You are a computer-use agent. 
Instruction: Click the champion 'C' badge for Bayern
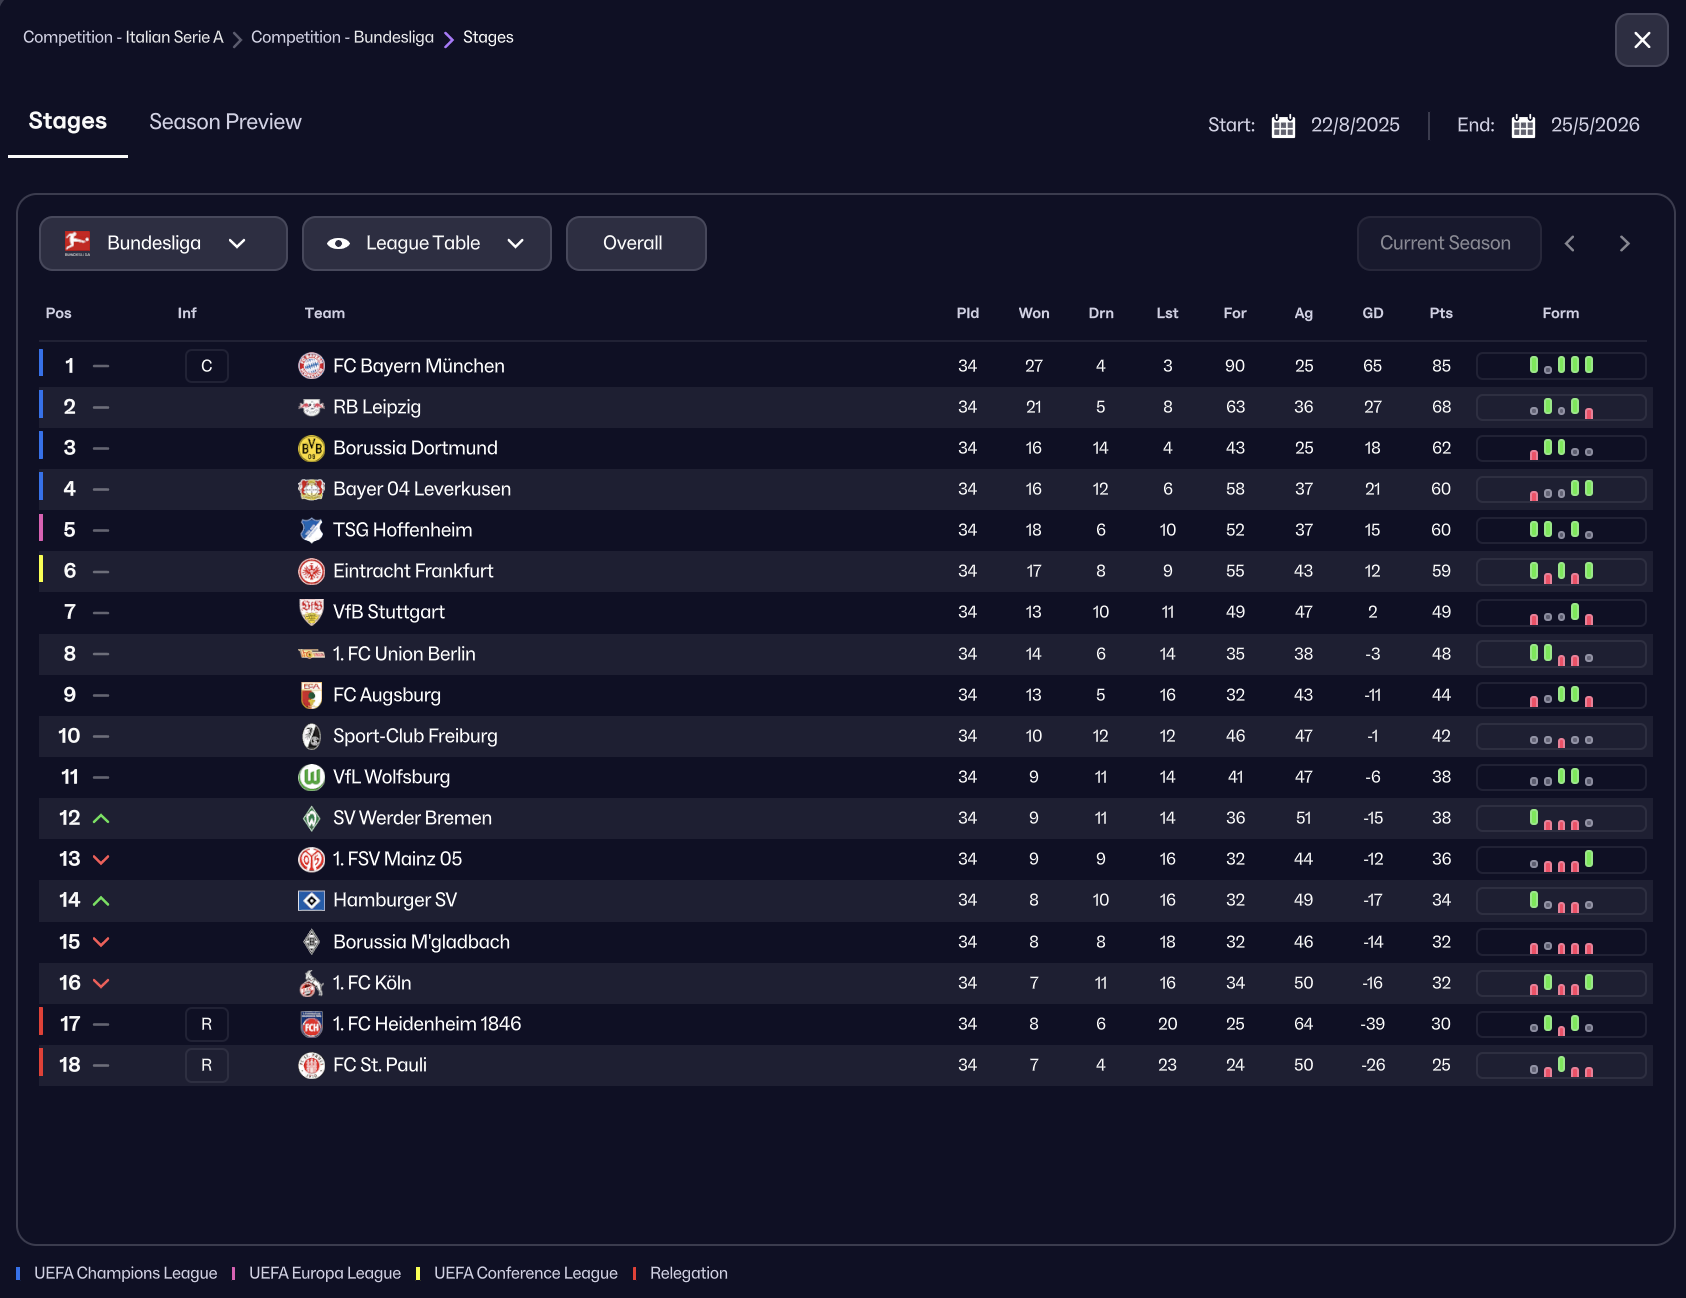pos(207,366)
